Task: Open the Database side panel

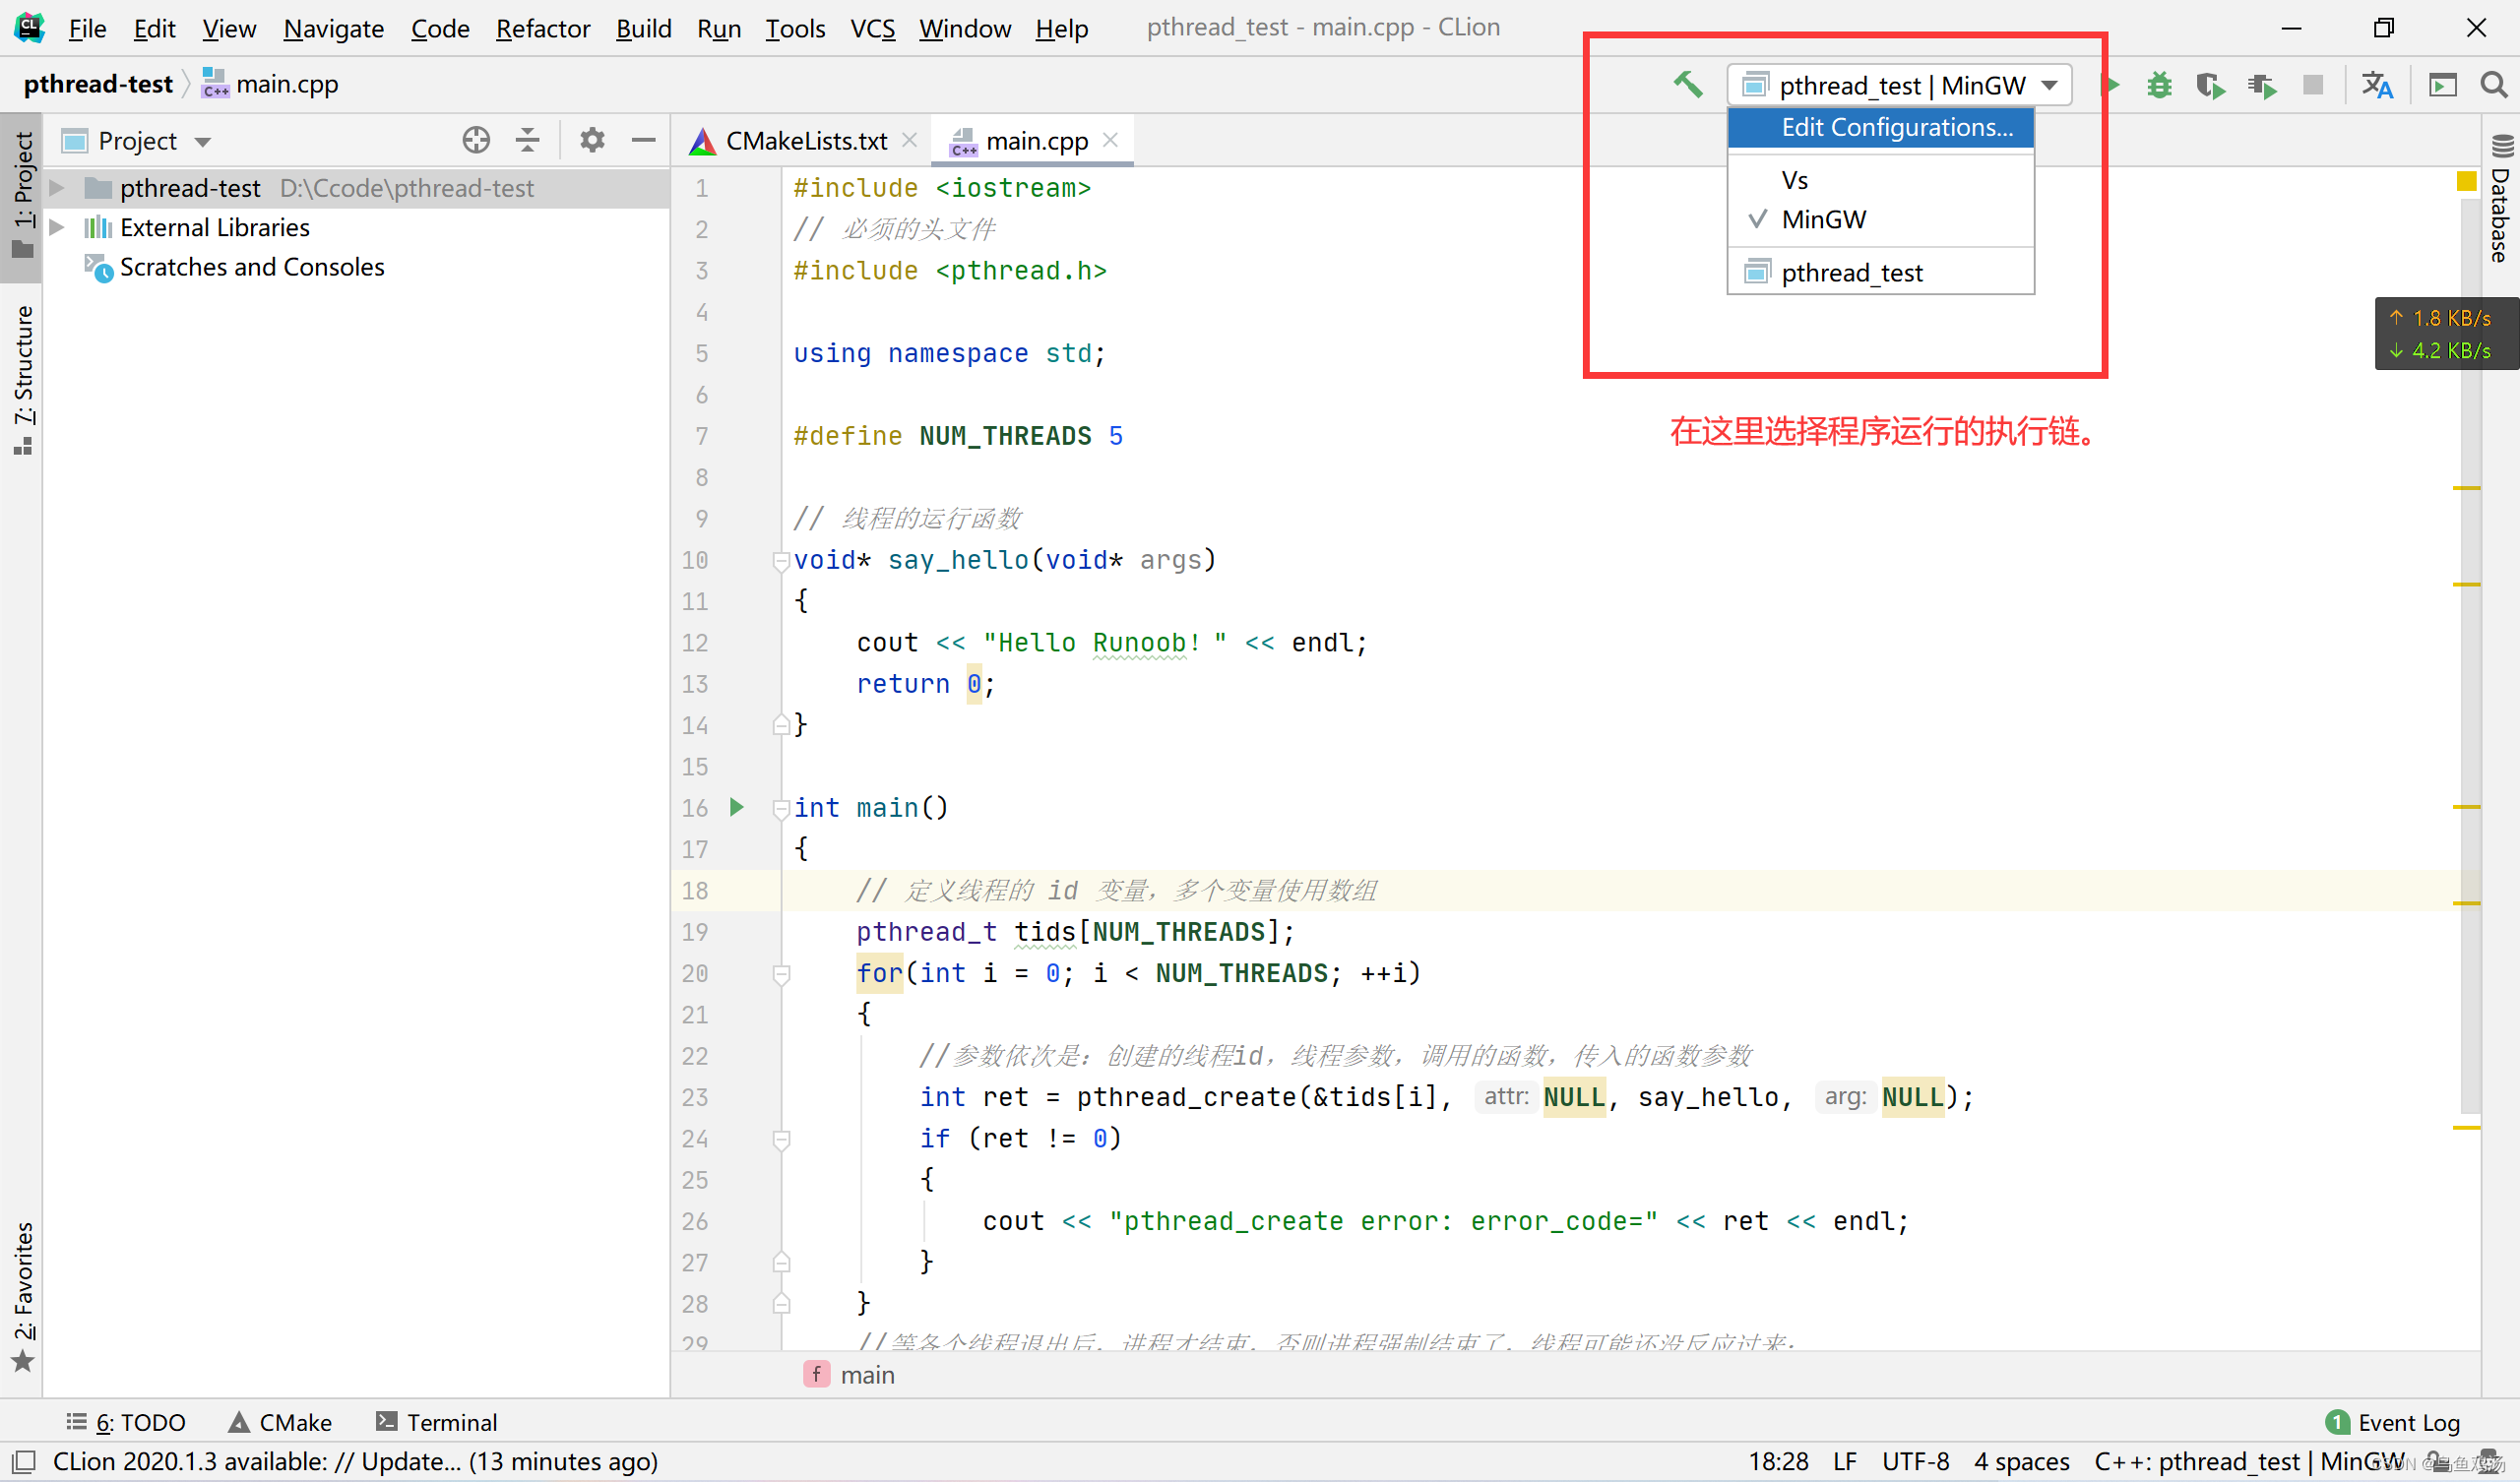Action: coord(2502,198)
